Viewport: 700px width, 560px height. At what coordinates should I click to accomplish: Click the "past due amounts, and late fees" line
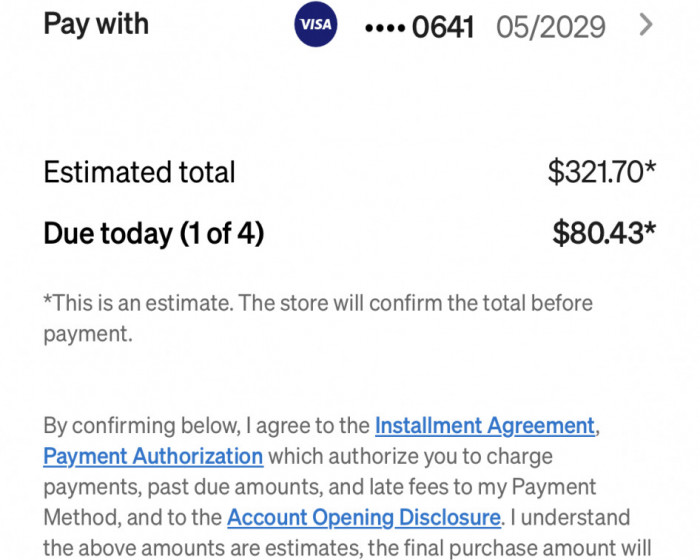pos(320,487)
